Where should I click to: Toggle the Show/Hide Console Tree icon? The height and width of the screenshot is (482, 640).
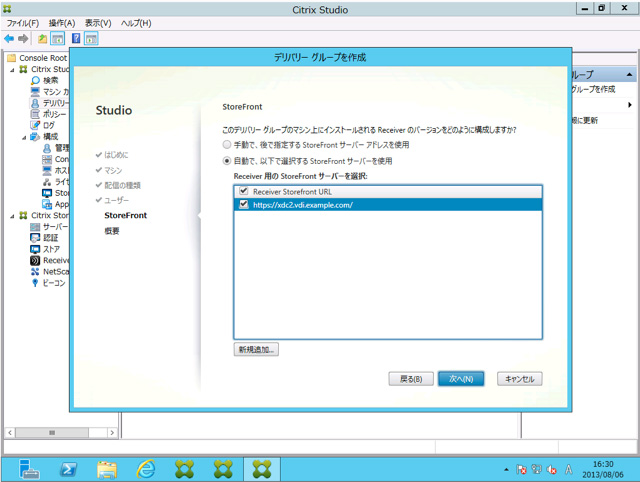click(58, 39)
